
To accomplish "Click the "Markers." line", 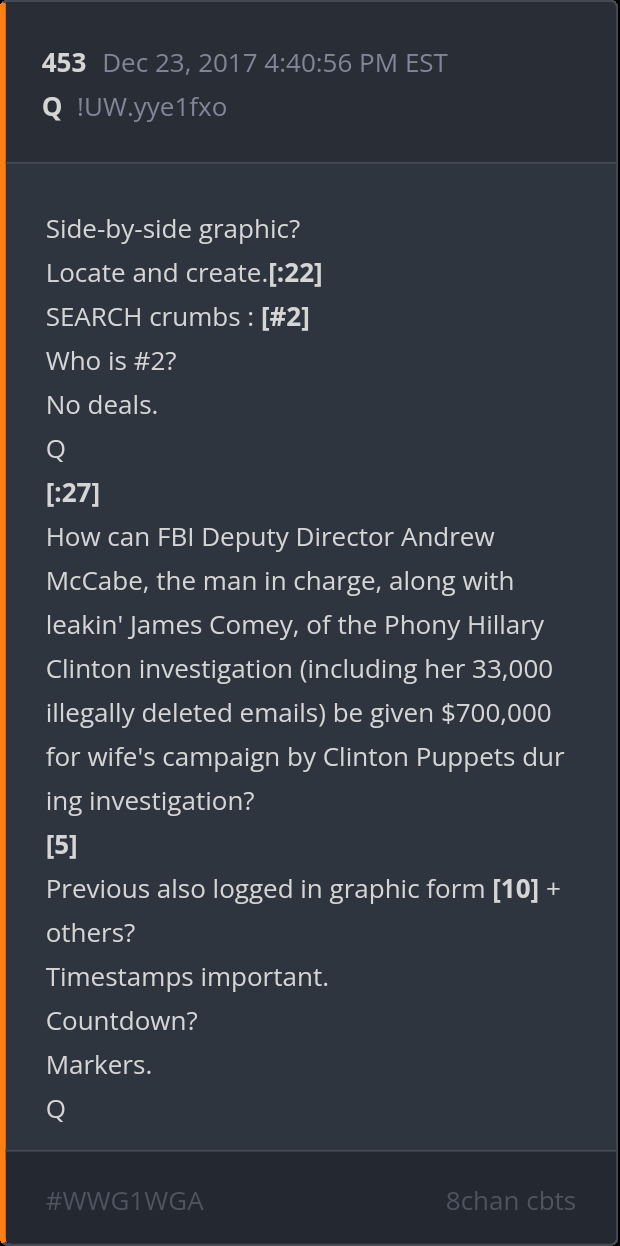I will click(99, 1065).
